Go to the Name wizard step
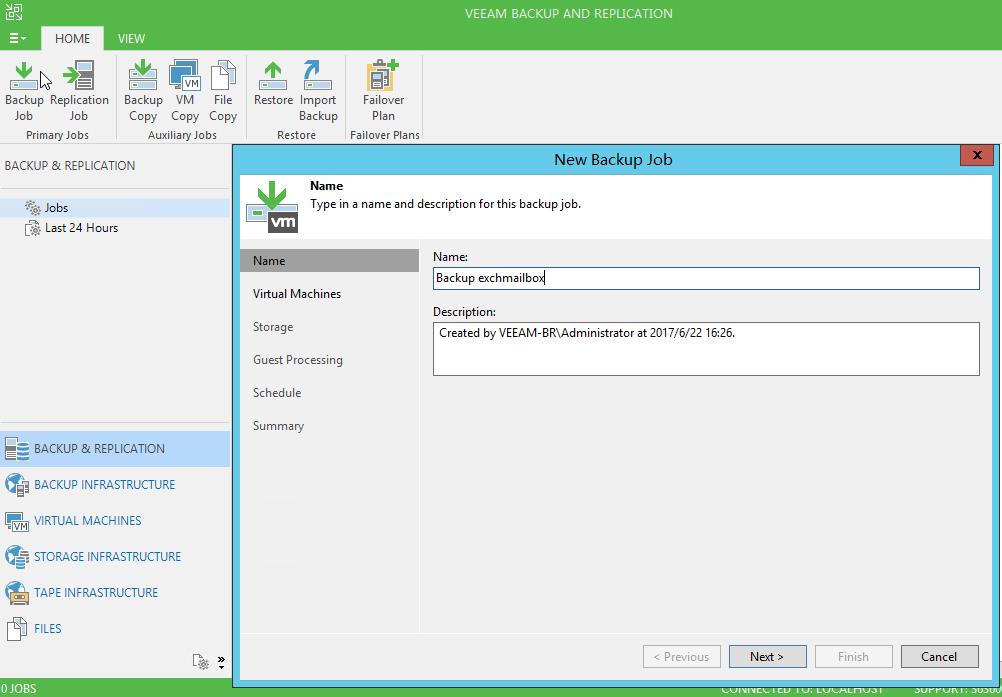This screenshot has height=697, width=1002. click(x=329, y=261)
